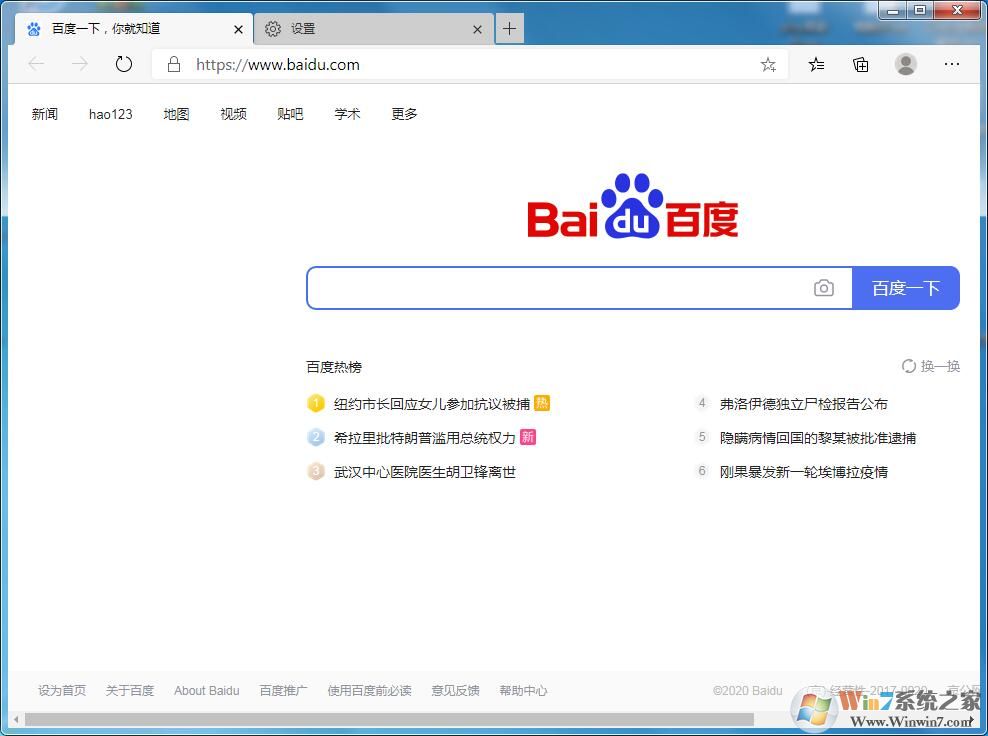Add this page to favorites with star-plus icon
This screenshot has width=988, height=736.
(768, 64)
